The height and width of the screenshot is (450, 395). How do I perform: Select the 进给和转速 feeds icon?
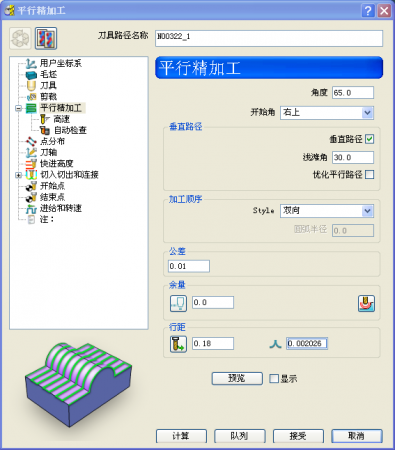click(x=31, y=209)
